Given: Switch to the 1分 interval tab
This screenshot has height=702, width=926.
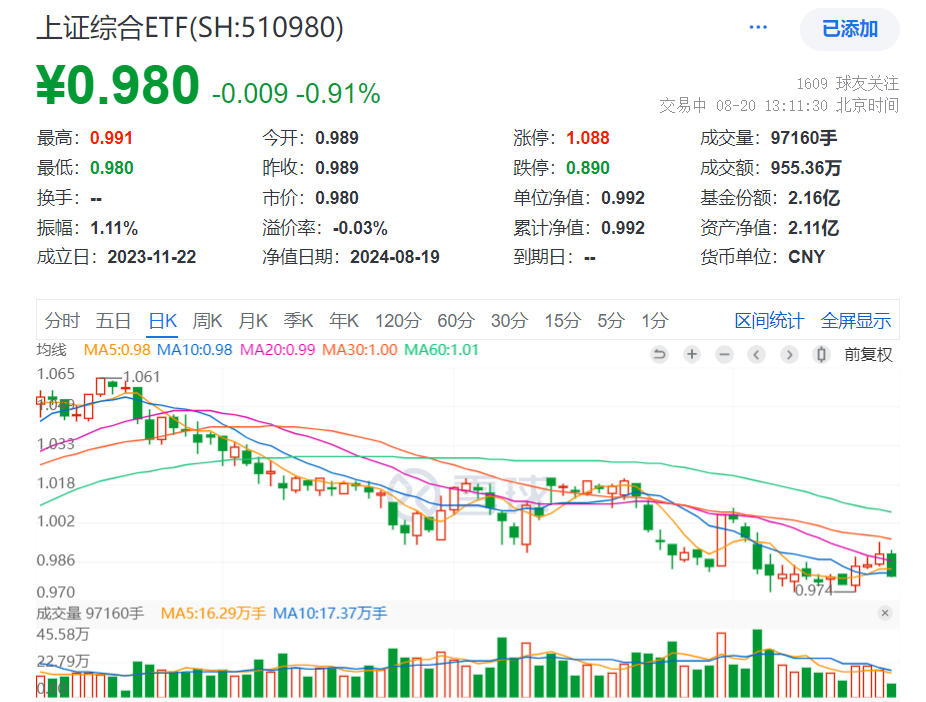Looking at the screenshot, I should tap(655, 321).
